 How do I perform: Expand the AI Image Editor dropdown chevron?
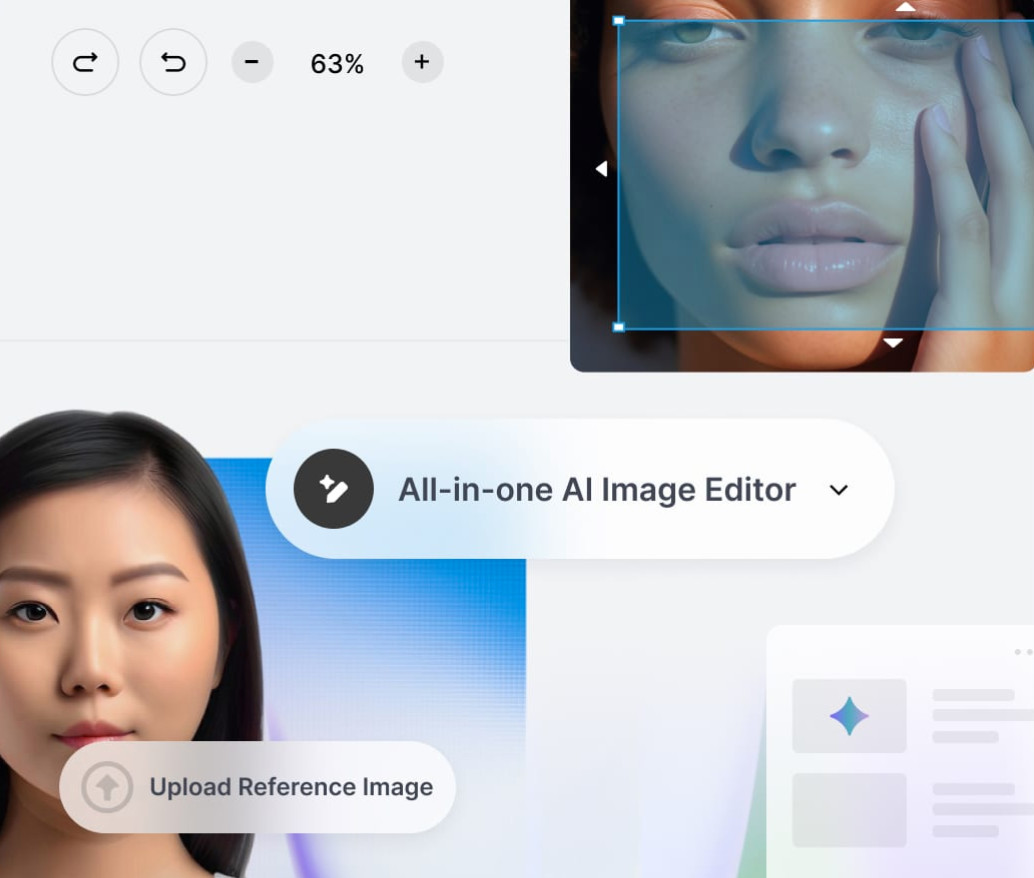[839, 490]
